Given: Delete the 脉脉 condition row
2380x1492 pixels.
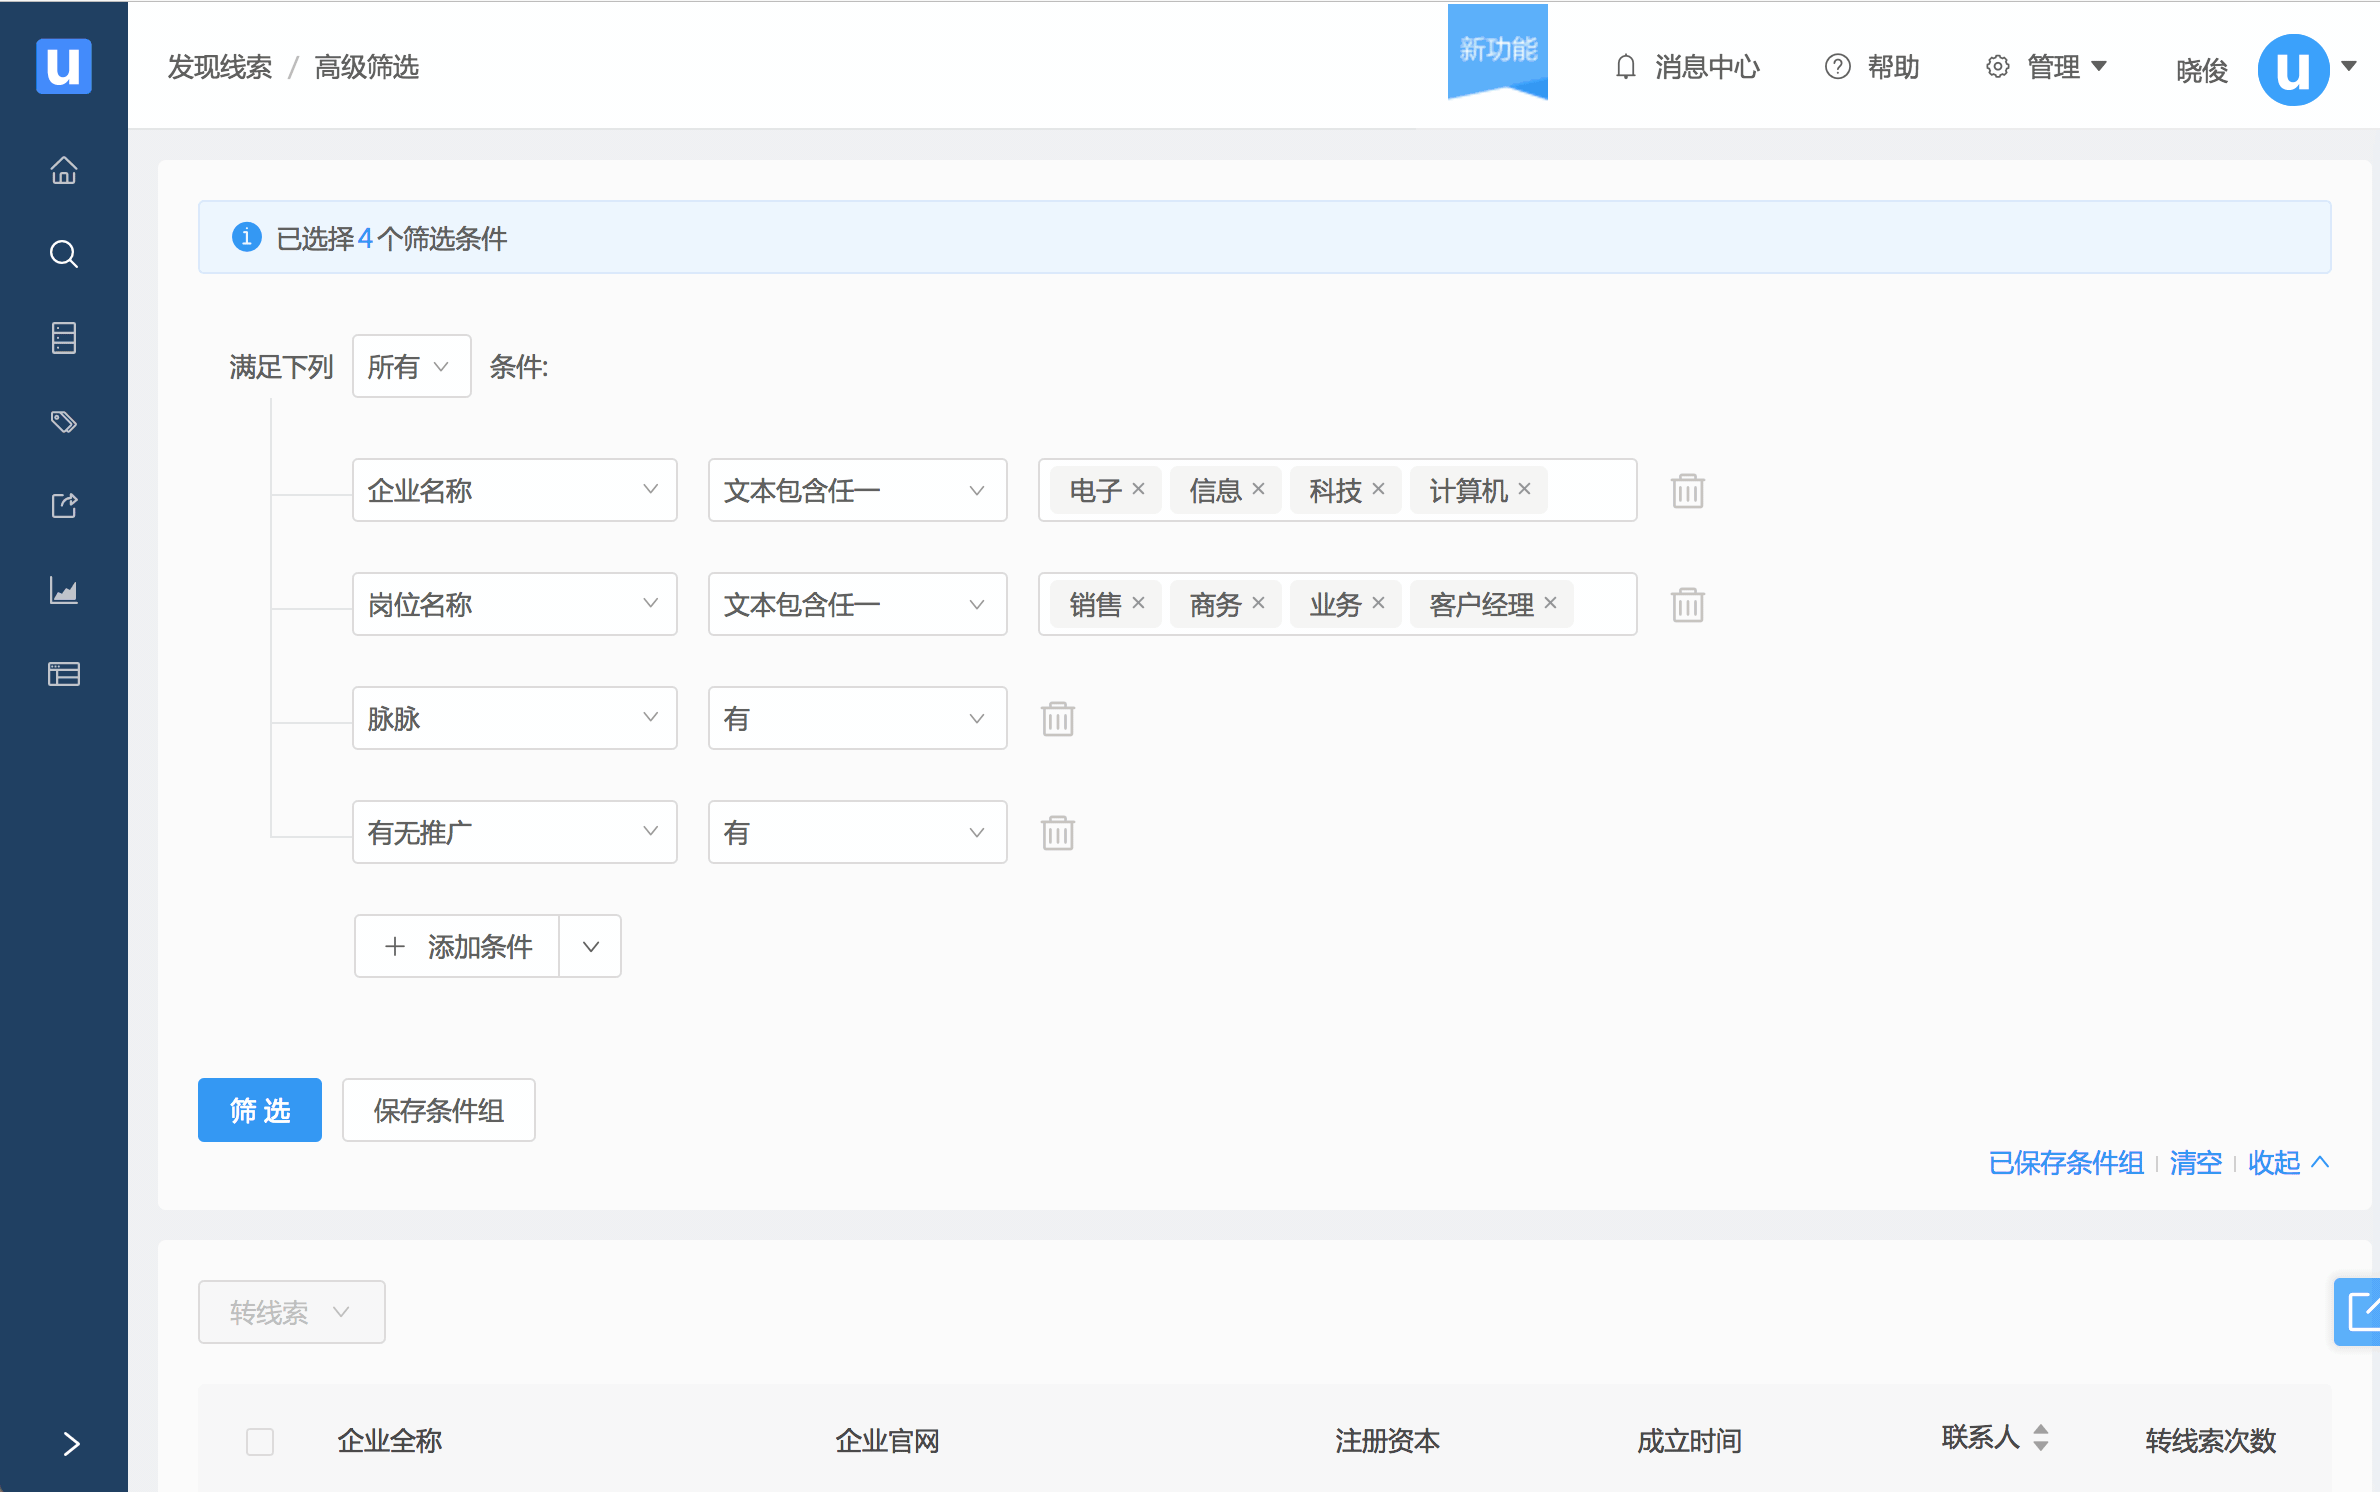Looking at the screenshot, I should click(x=1058, y=719).
